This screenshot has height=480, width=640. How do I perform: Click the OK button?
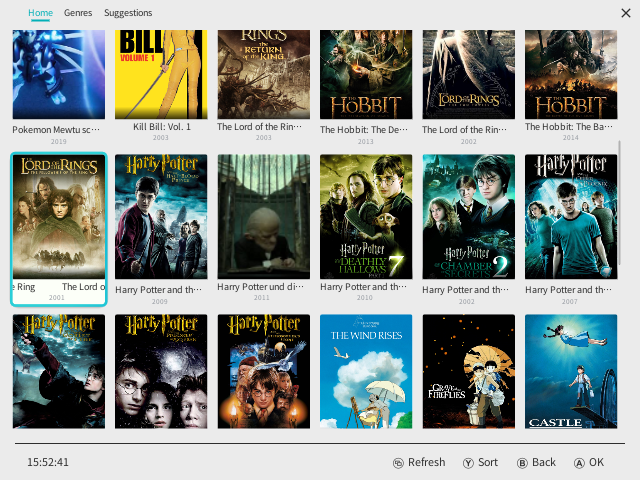(589, 462)
